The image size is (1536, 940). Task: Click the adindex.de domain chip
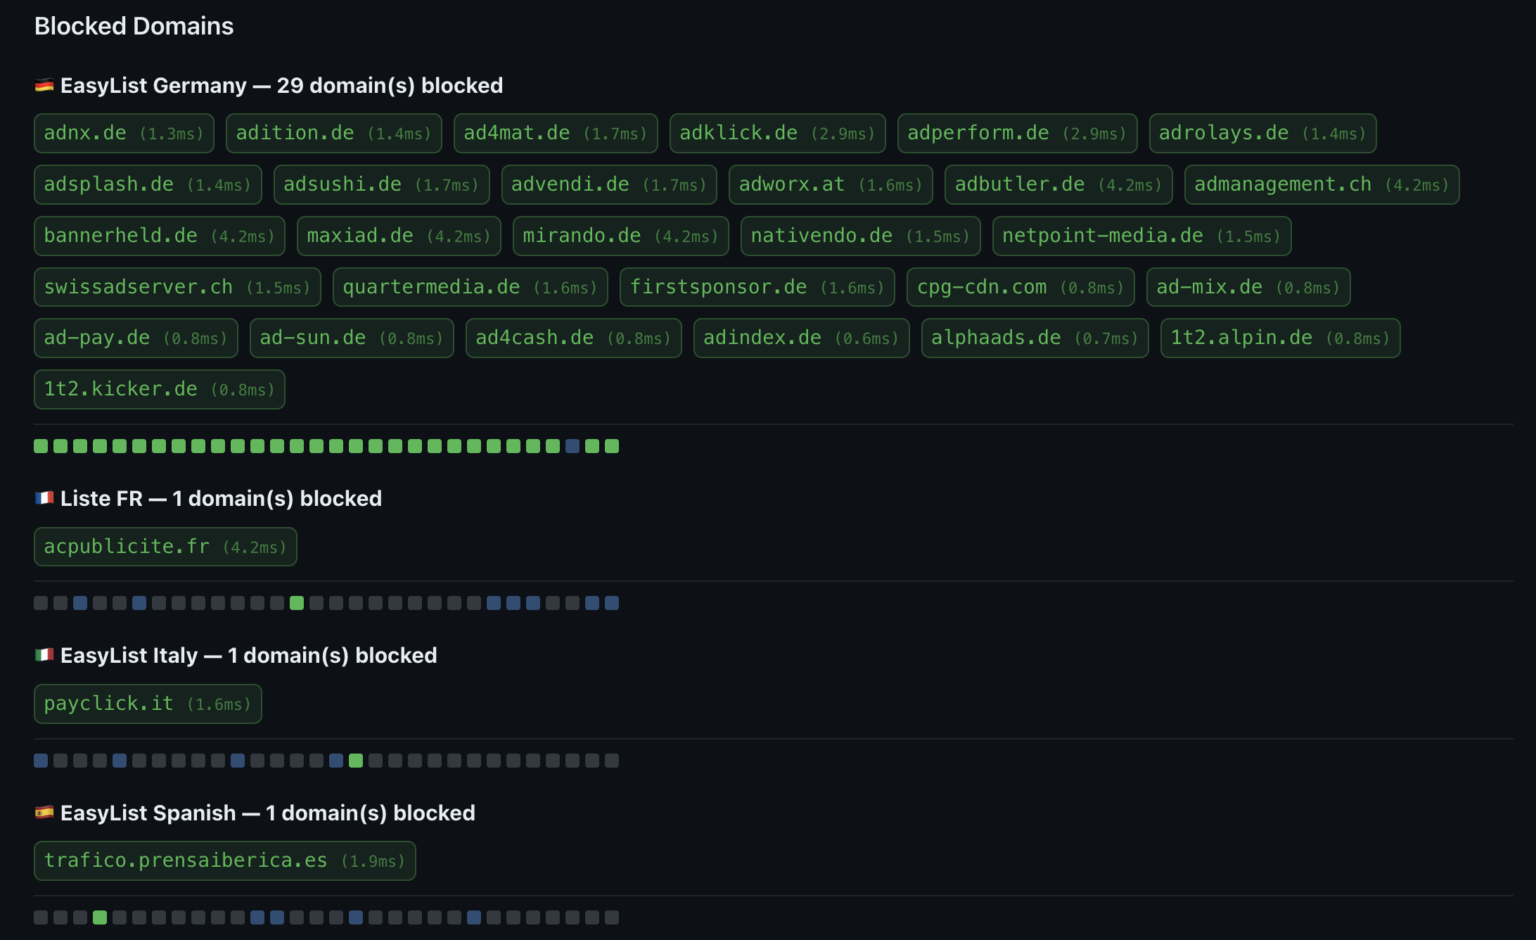point(802,338)
